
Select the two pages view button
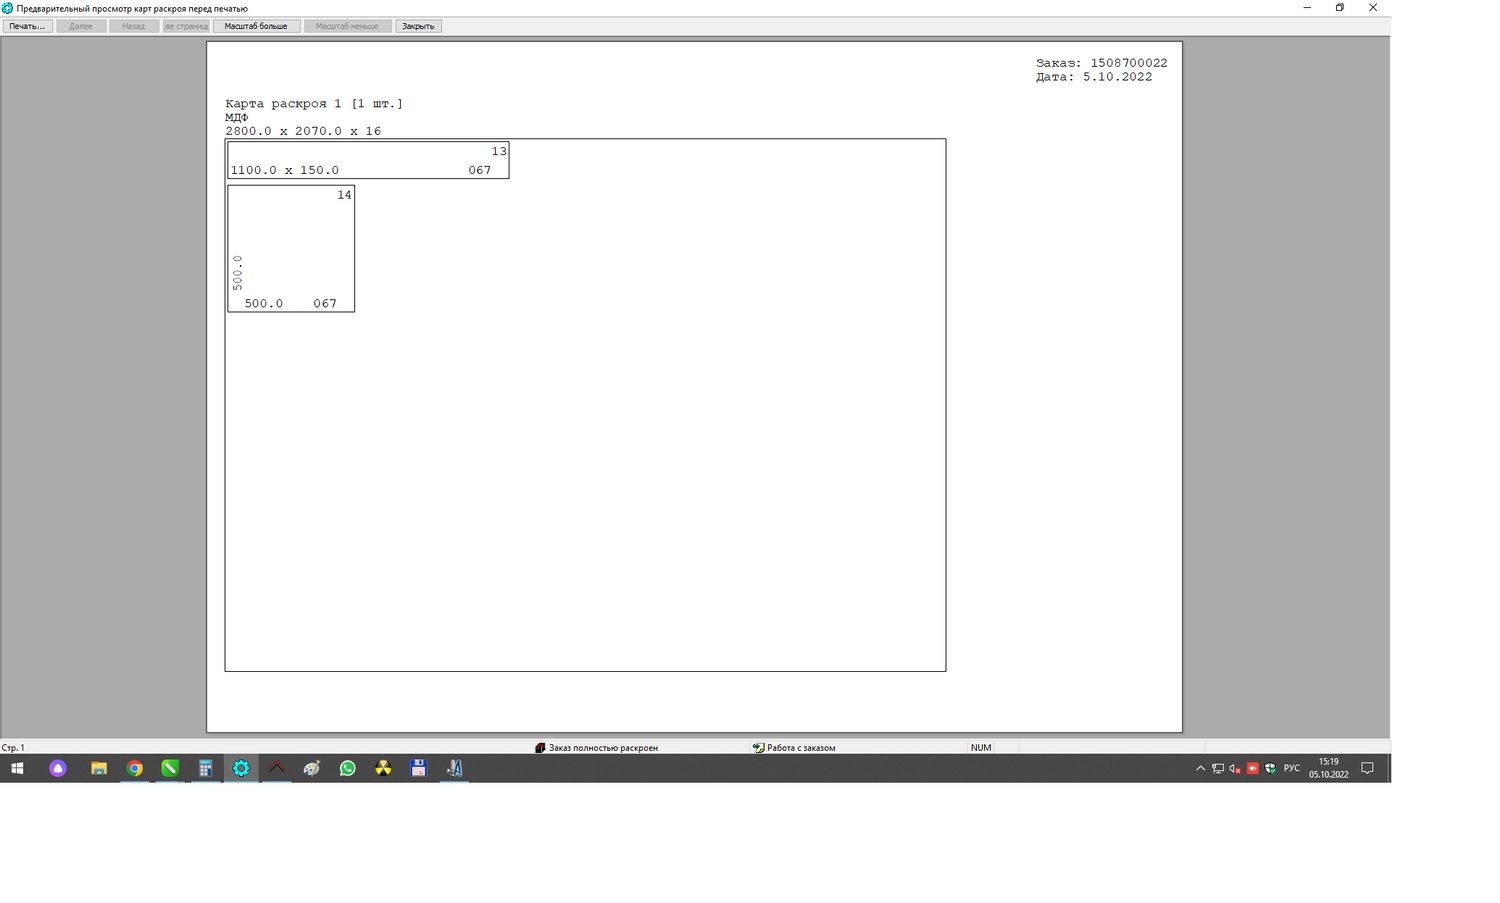(186, 26)
